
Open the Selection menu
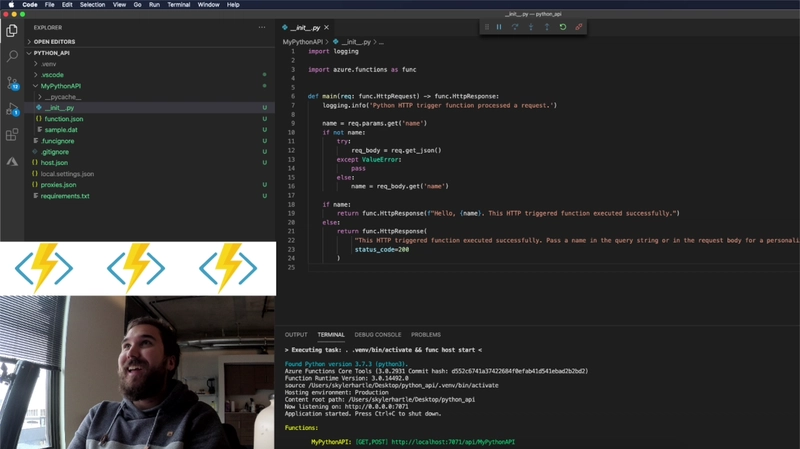(x=92, y=5)
